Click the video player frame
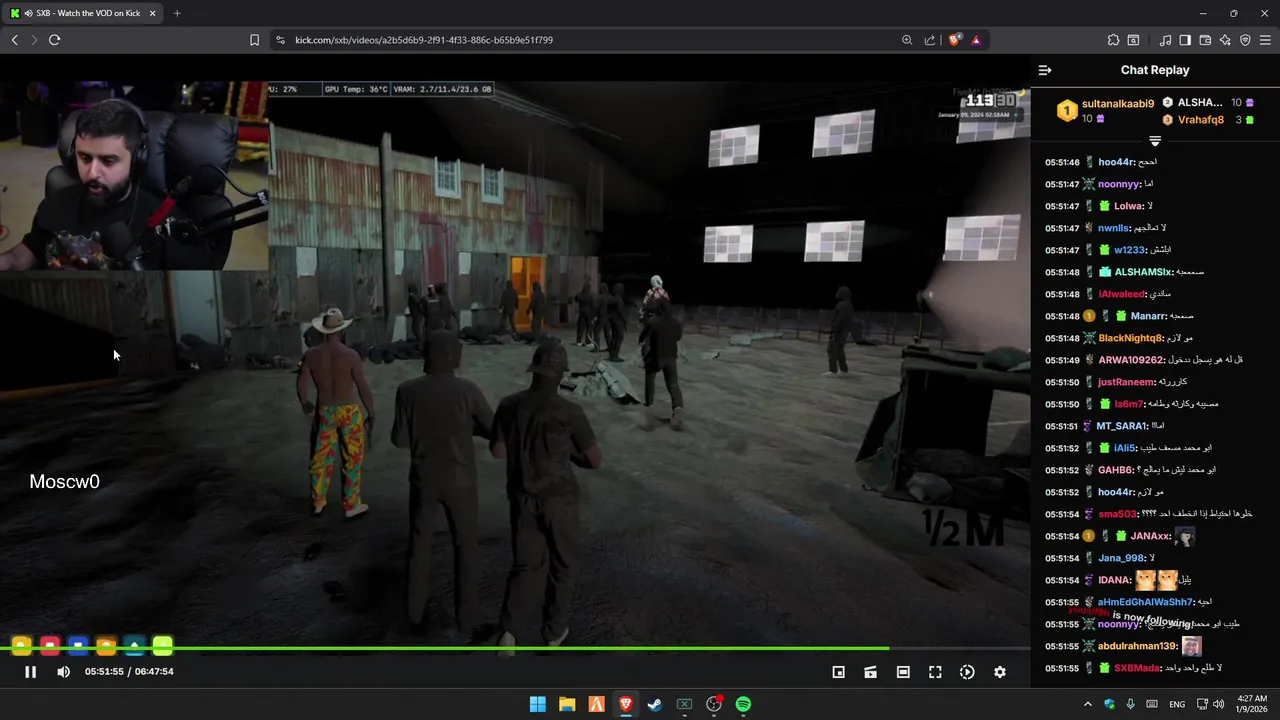Viewport: 1280px width, 720px height. pyautogui.click(x=515, y=370)
